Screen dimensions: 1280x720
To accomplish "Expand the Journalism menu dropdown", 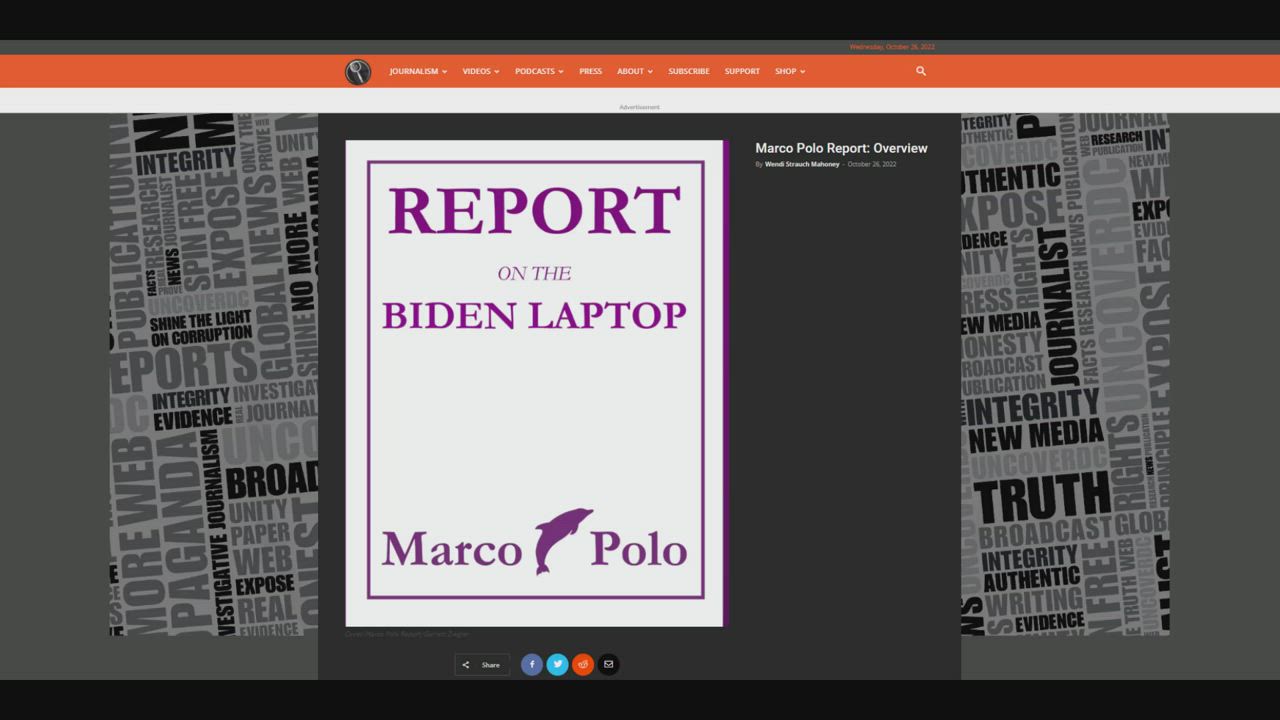I will pyautogui.click(x=418, y=71).
